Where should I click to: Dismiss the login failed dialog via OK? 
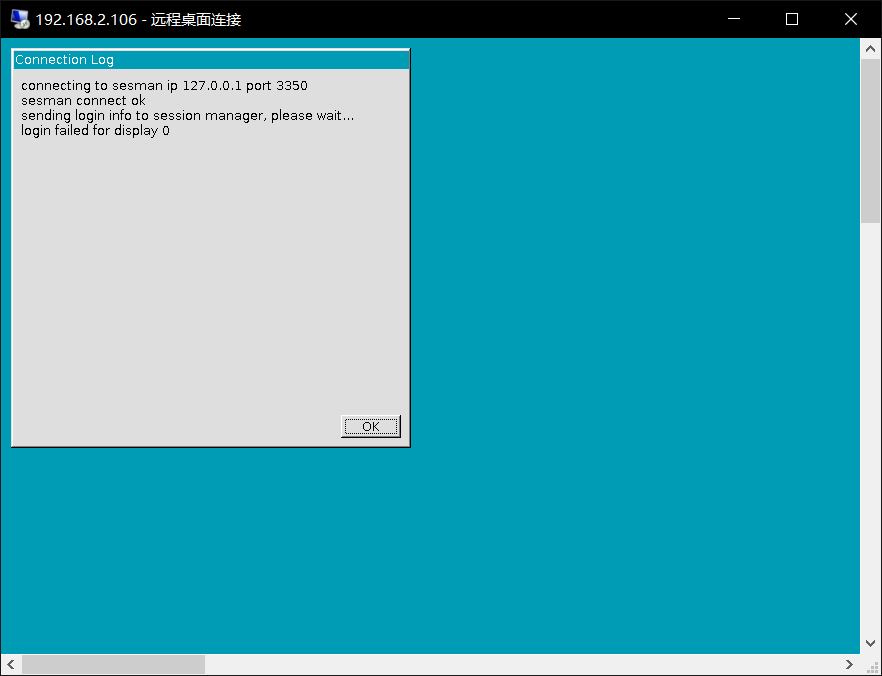point(370,426)
